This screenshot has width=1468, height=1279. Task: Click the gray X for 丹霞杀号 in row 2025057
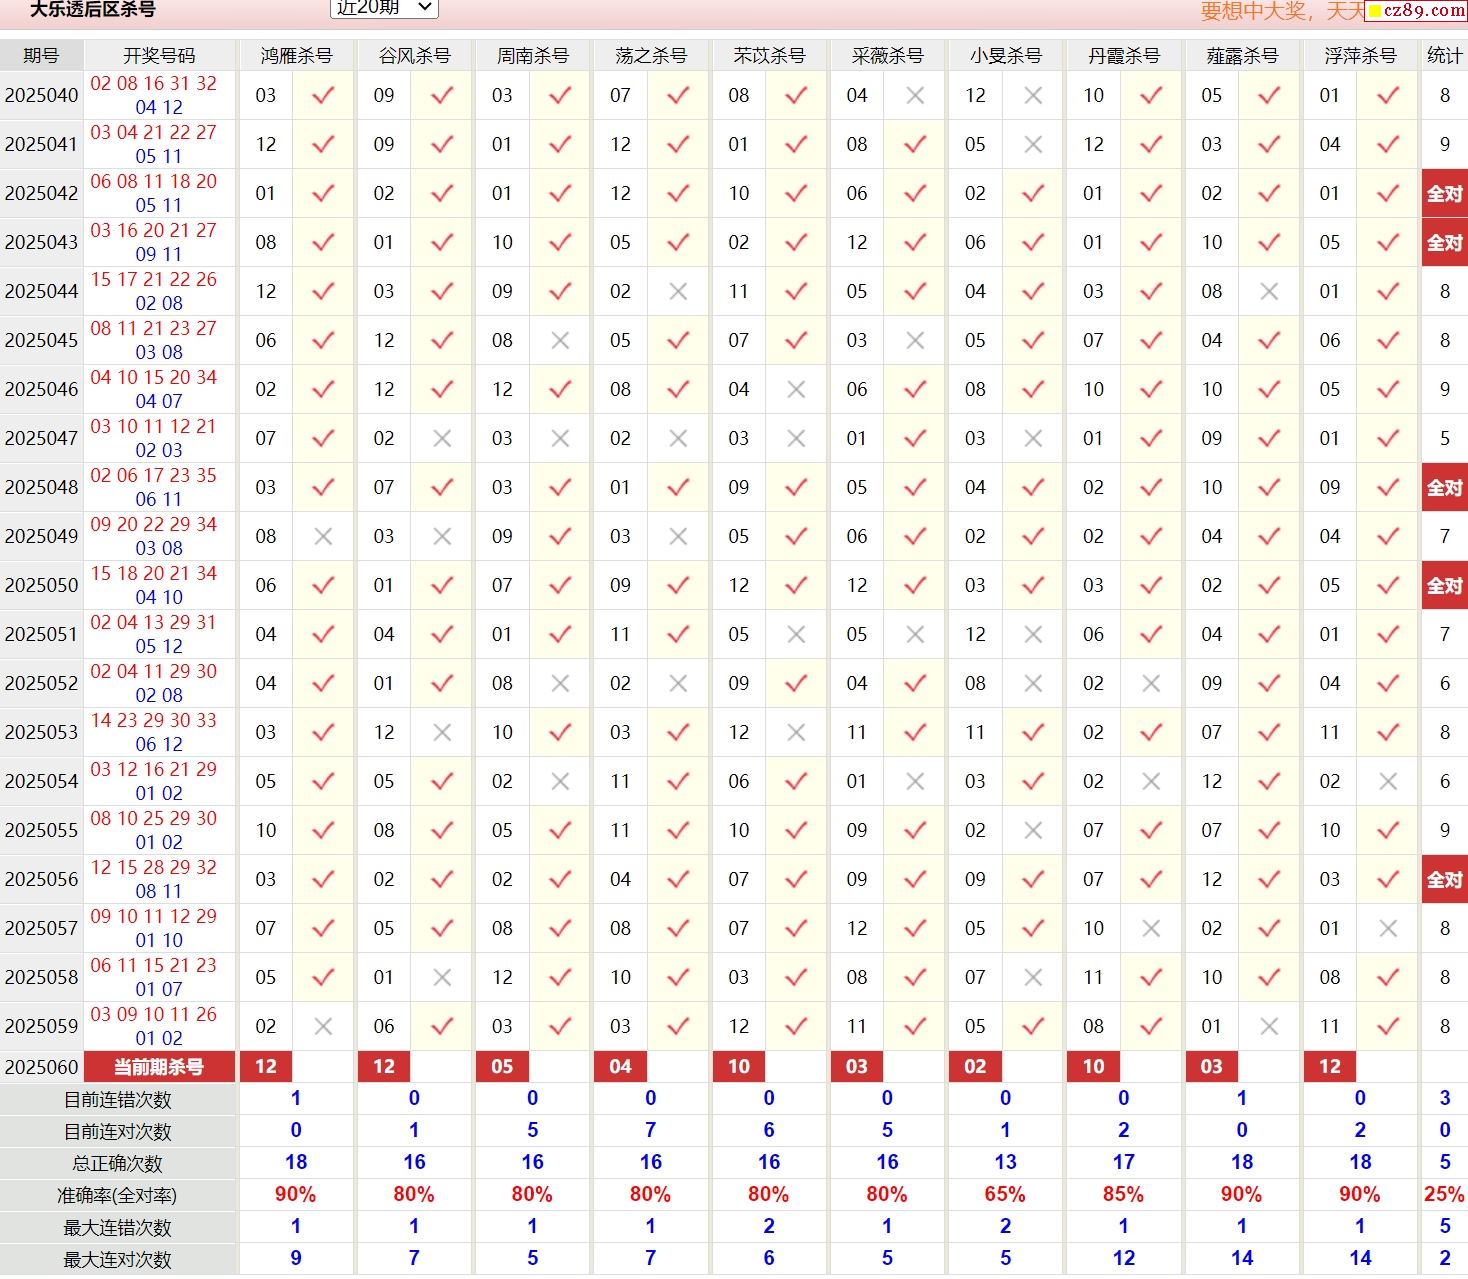coord(1151,929)
